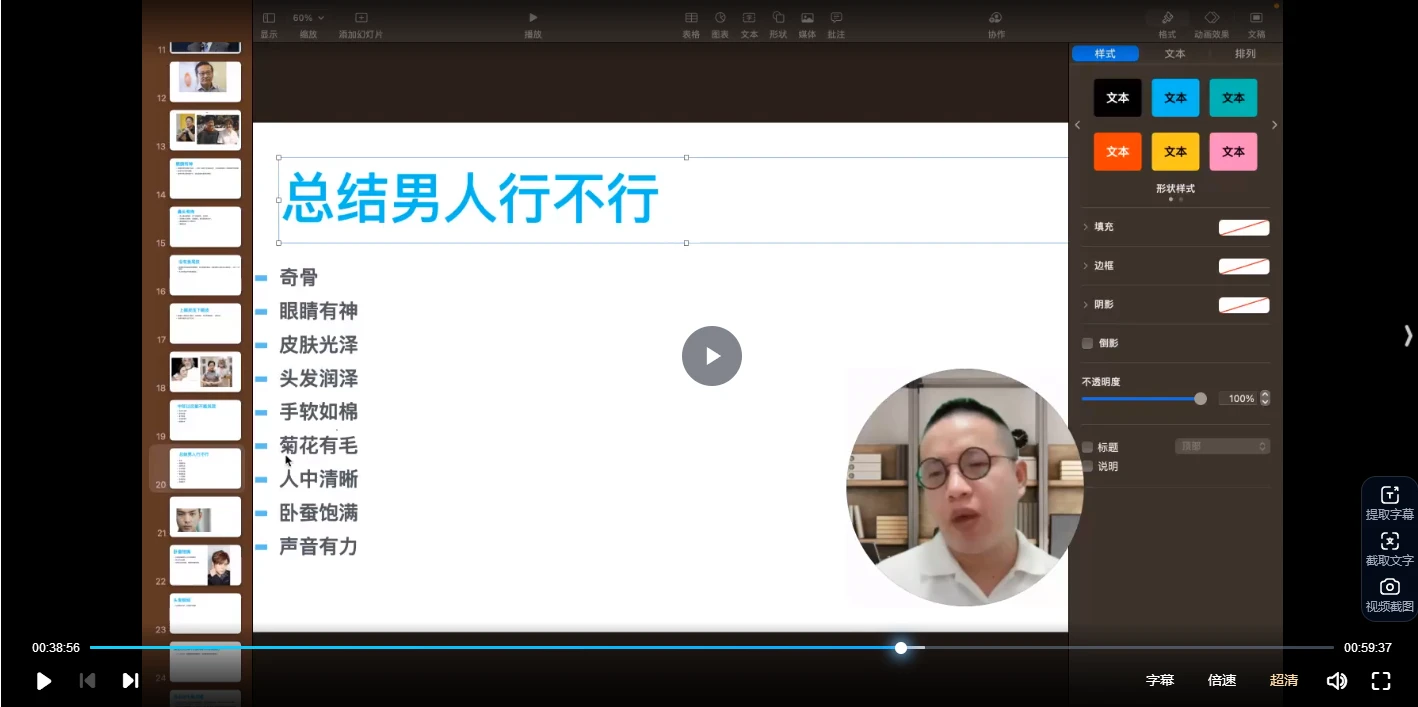Tick the 标题 title checkbox

click(1087, 447)
